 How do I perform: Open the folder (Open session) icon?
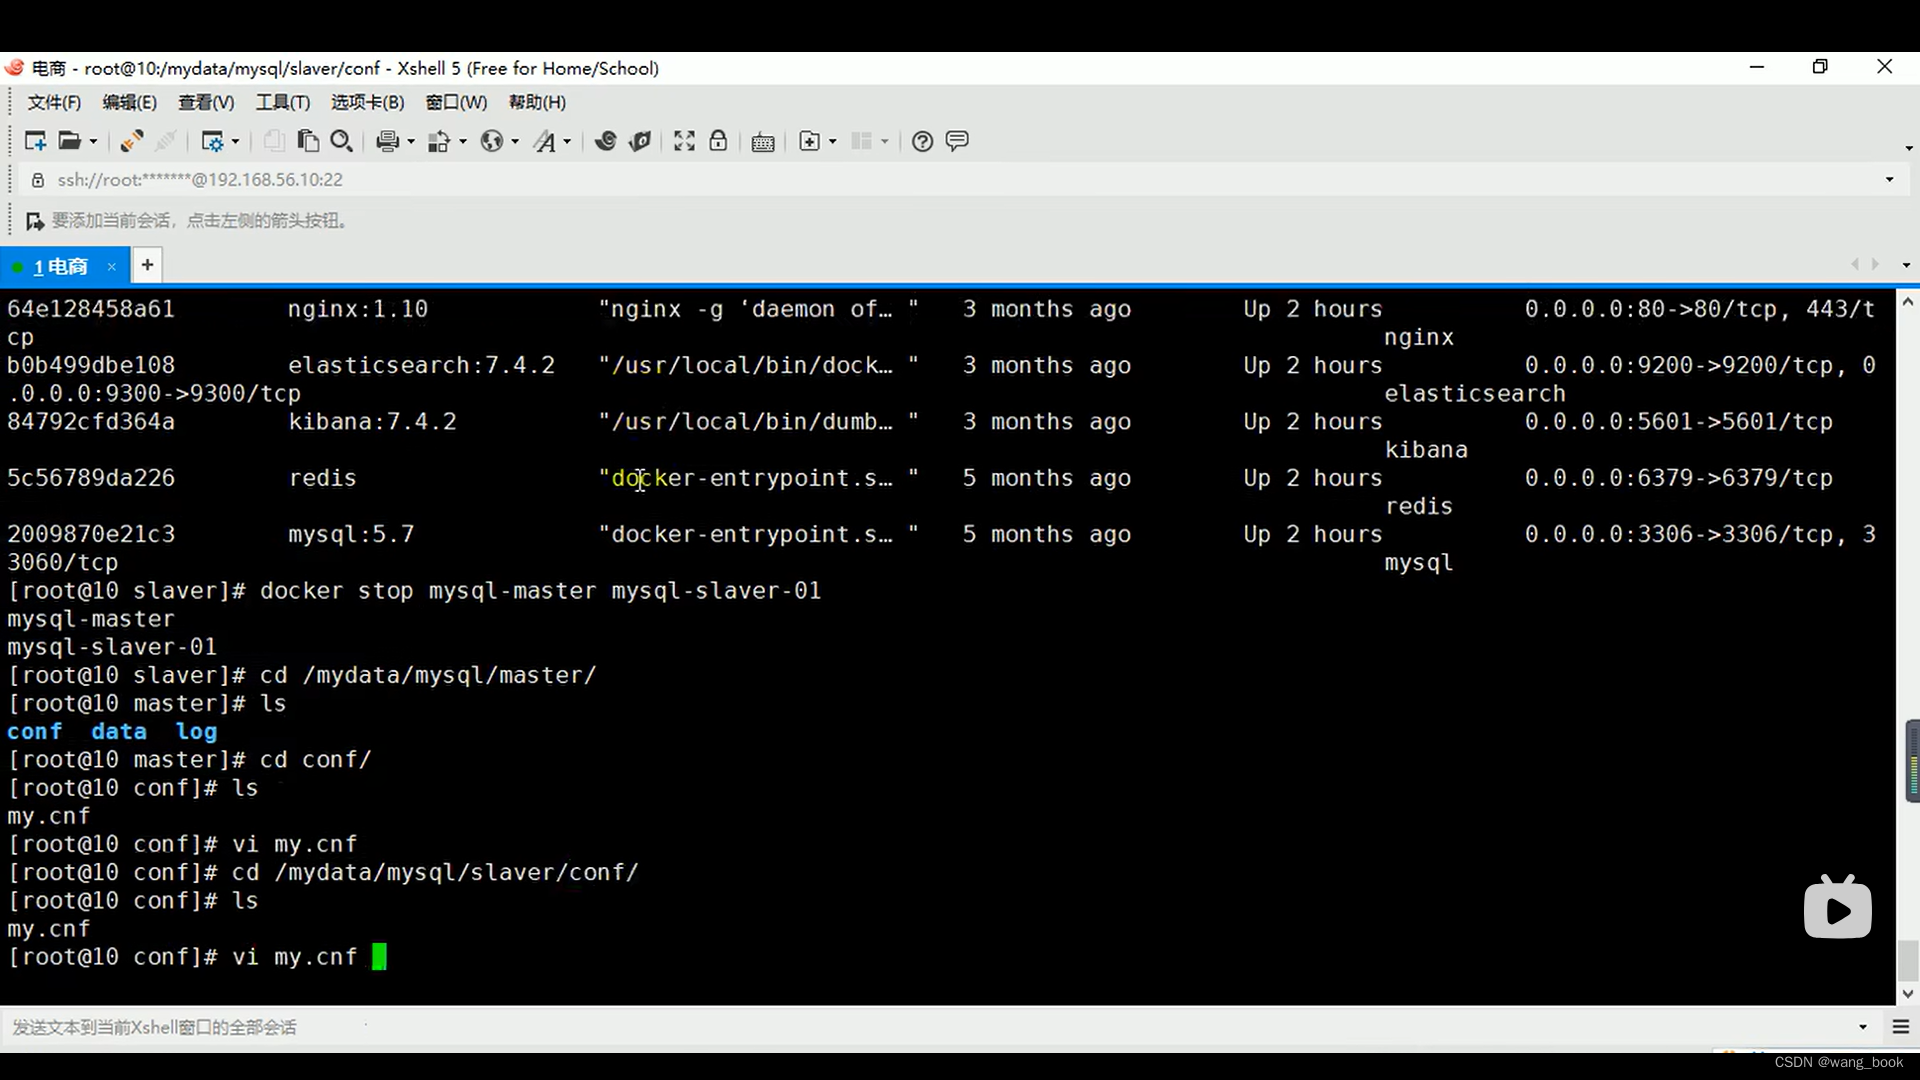pyautogui.click(x=69, y=141)
